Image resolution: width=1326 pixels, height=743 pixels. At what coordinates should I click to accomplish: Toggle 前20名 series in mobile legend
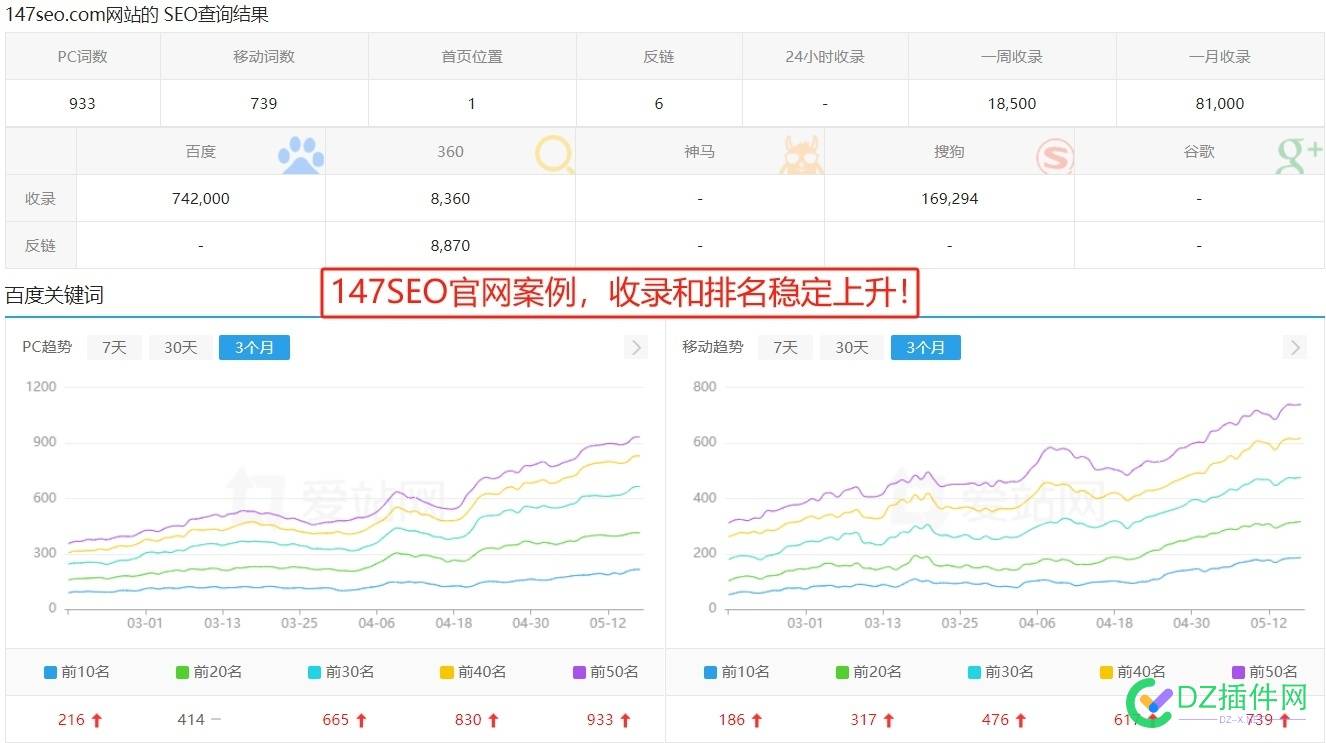[869, 672]
